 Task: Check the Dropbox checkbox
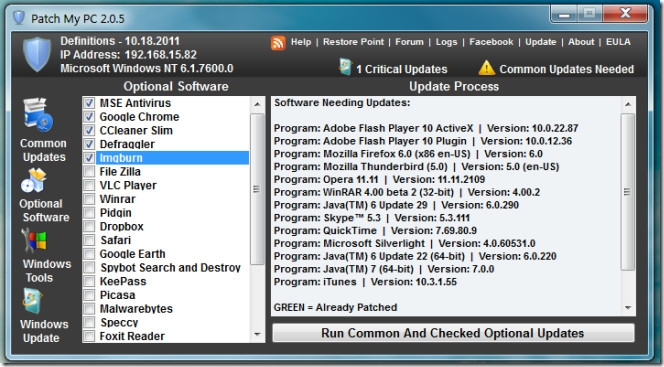click(89, 226)
